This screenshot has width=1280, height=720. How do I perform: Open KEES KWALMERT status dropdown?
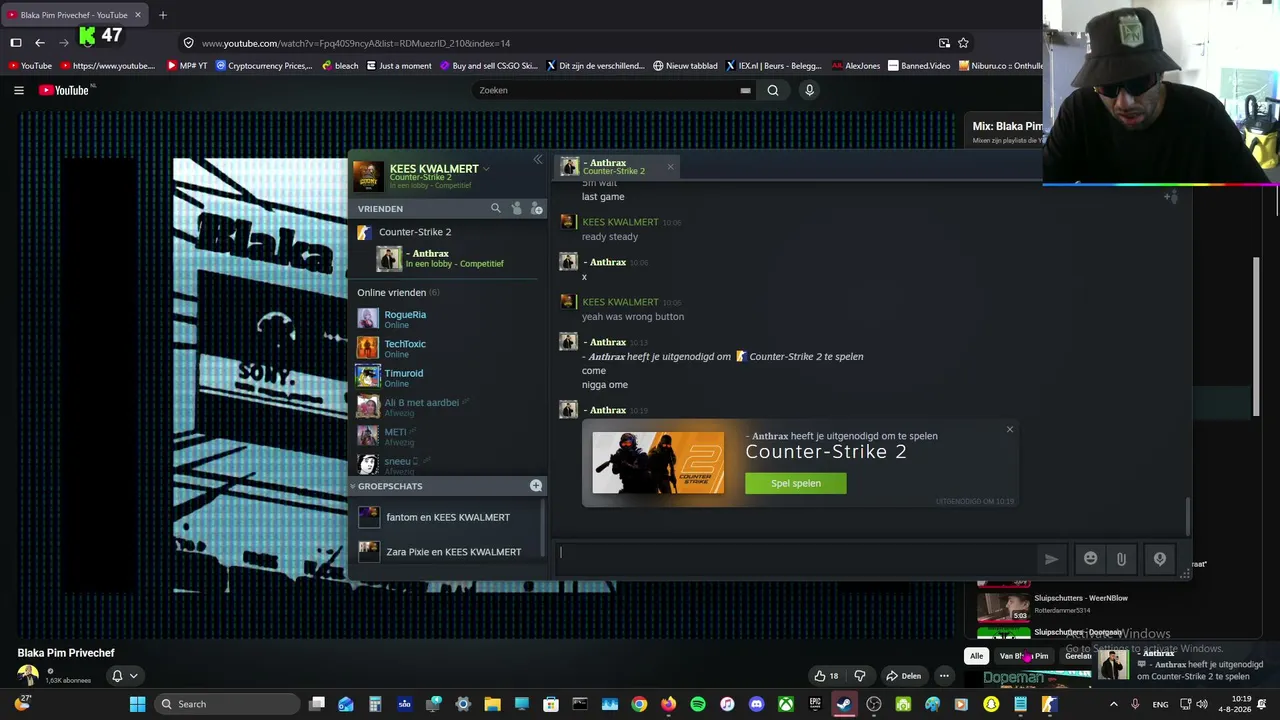486,169
